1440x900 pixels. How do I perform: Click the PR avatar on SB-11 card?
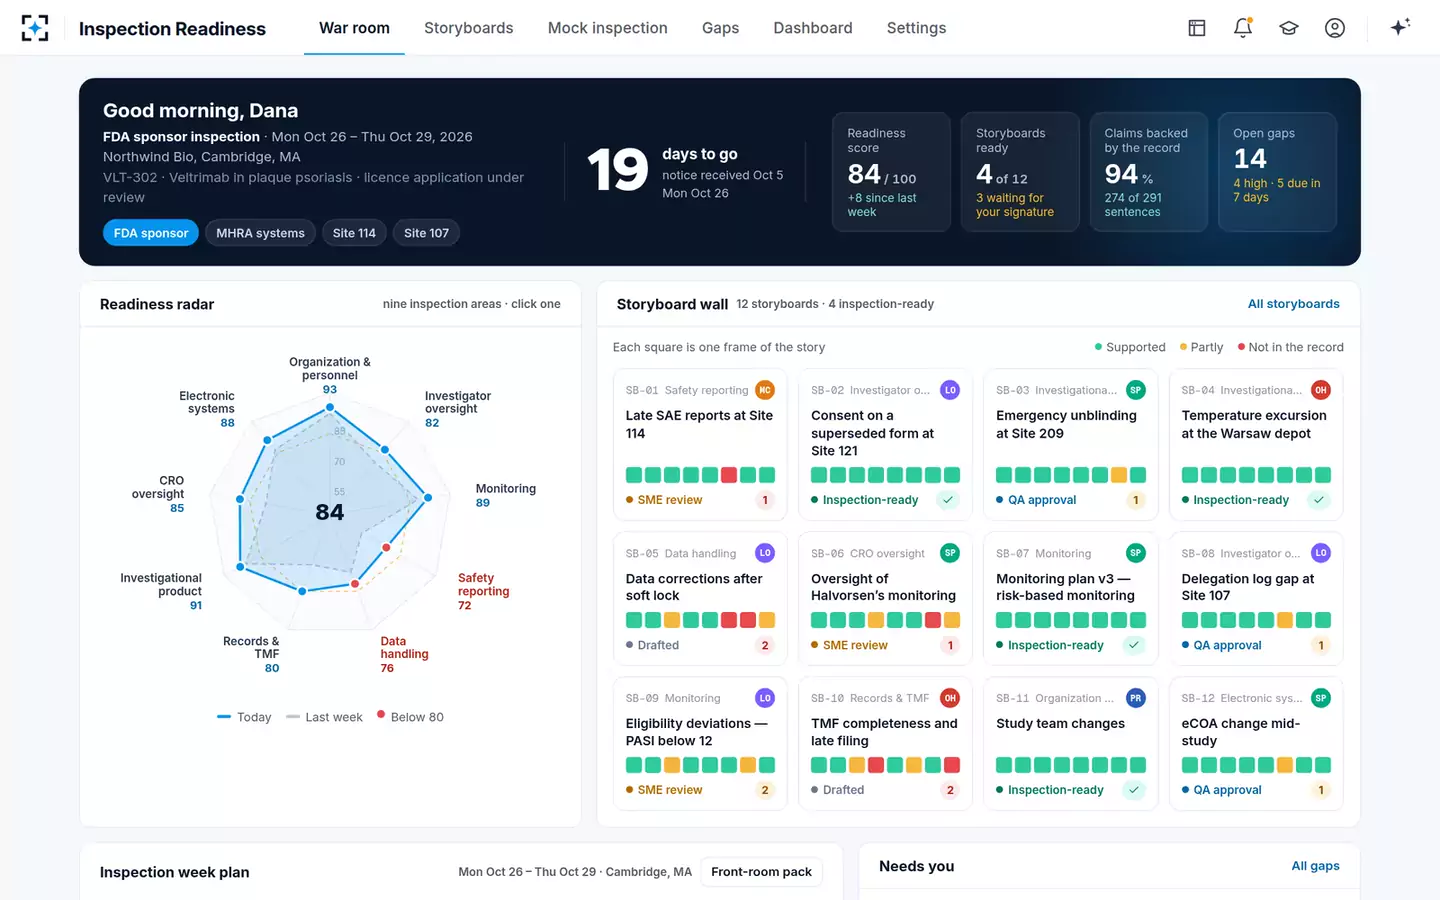click(x=1136, y=698)
